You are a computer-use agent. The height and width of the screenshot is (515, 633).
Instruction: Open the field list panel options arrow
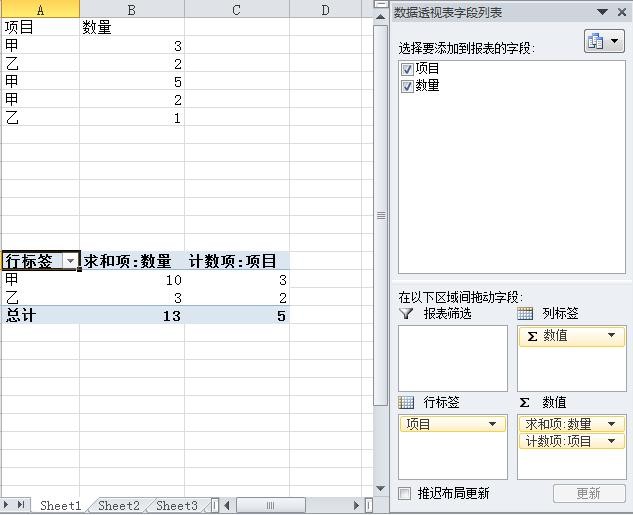click(602, 12)
